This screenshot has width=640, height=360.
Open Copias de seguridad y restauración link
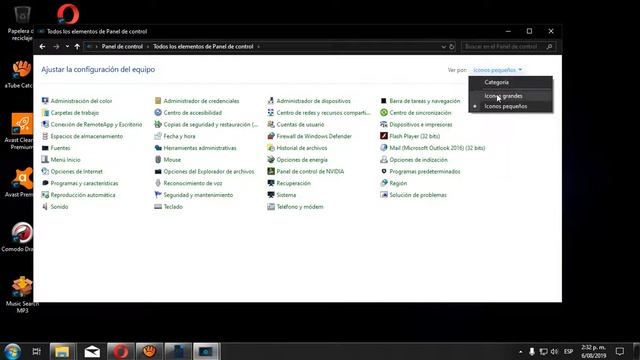click(211, 124)
